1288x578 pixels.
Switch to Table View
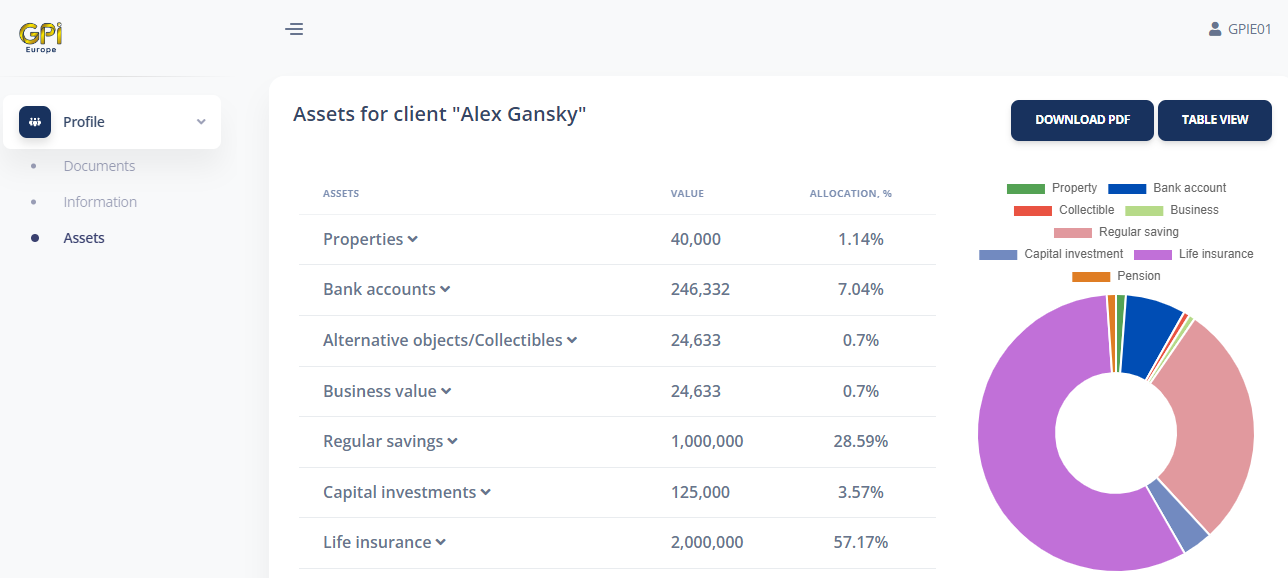(x=1215, y=120)
